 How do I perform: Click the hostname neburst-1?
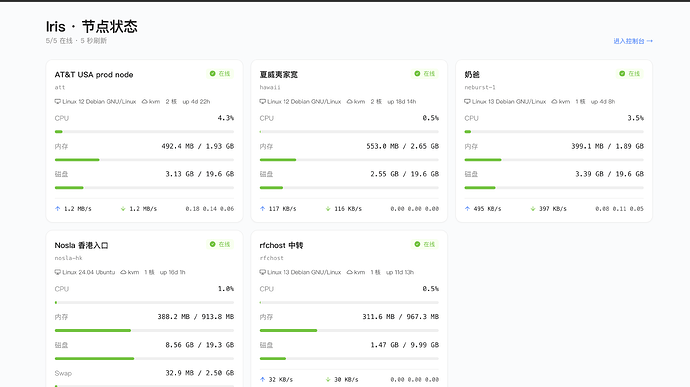(480, 87)
